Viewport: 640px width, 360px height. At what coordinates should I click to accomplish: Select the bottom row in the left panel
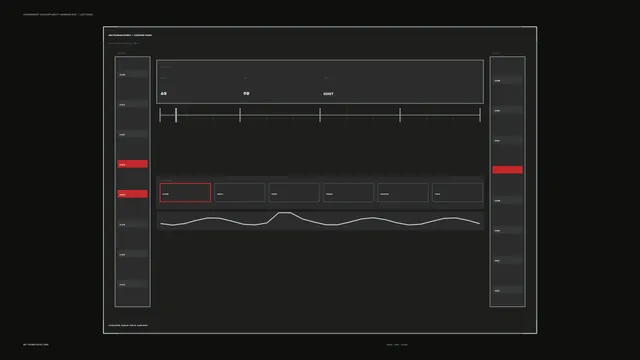(133, 284)
